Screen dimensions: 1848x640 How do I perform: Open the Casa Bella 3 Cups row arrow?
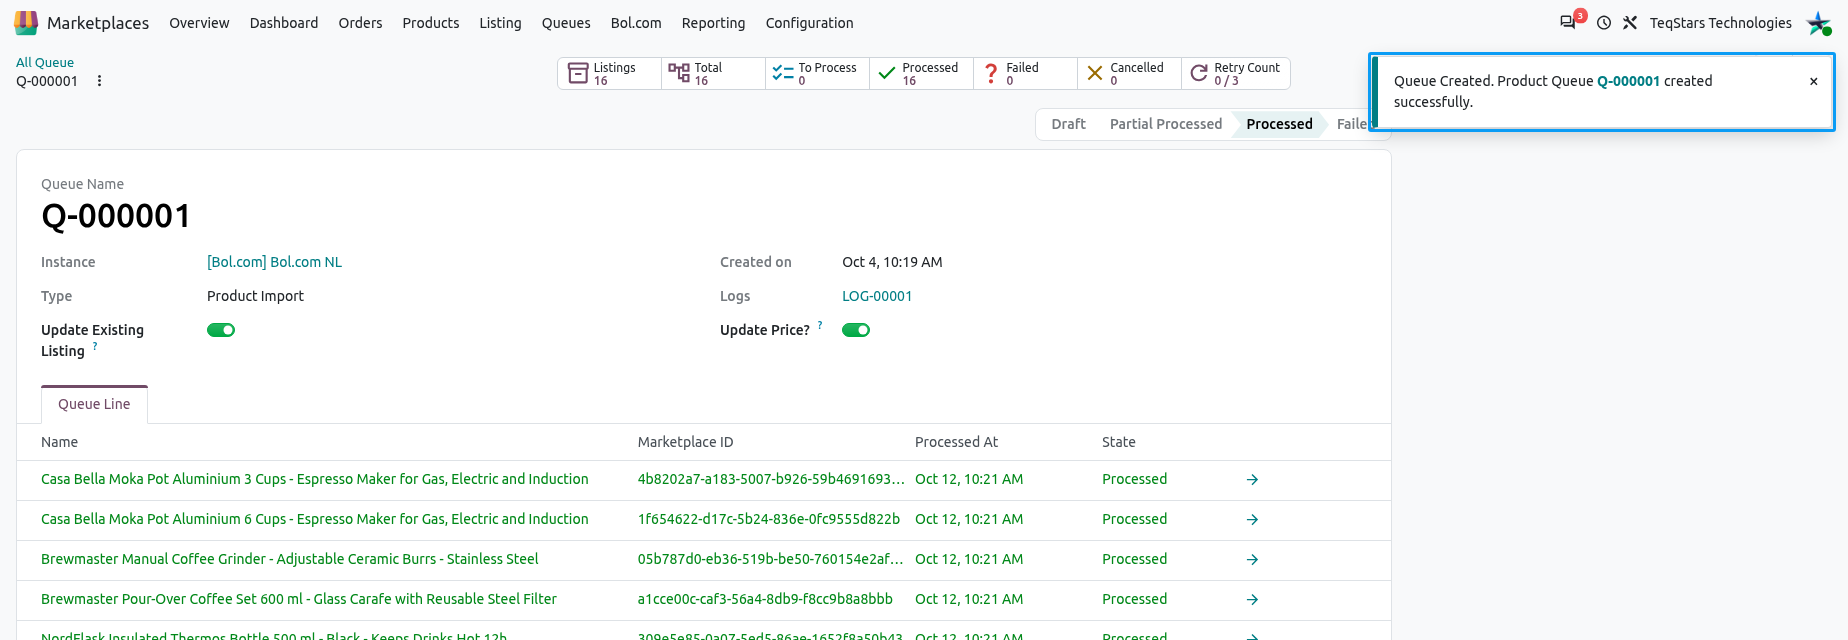[x=1252, y=480]
